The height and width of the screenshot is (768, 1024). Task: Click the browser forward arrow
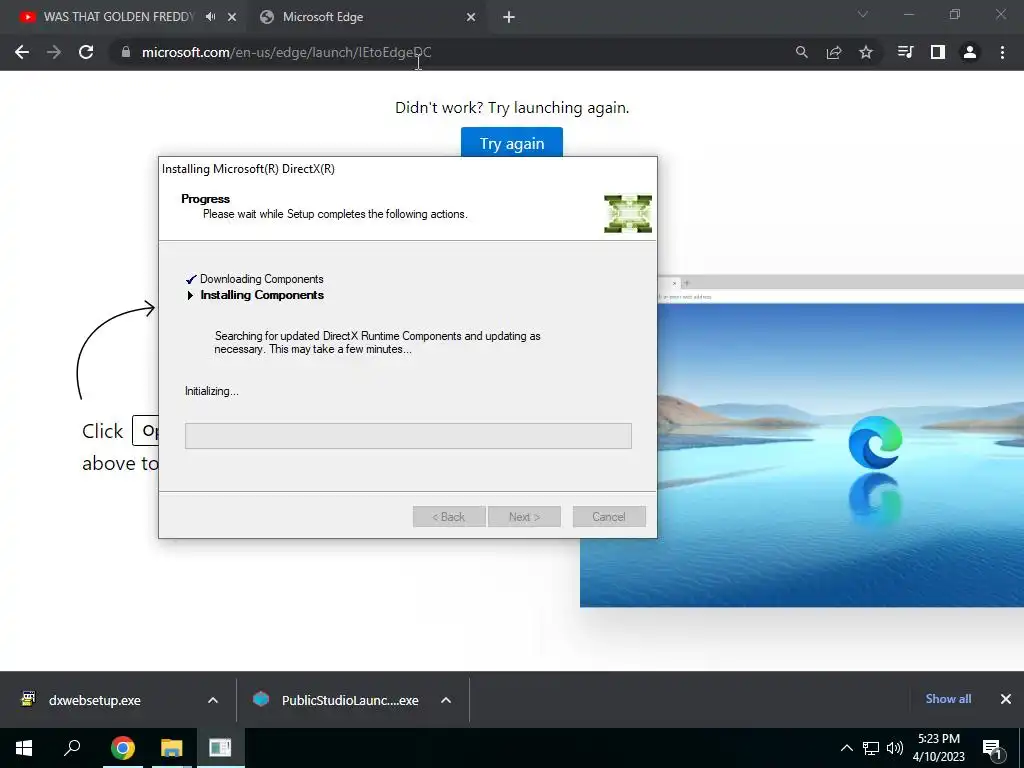[54, 52]
